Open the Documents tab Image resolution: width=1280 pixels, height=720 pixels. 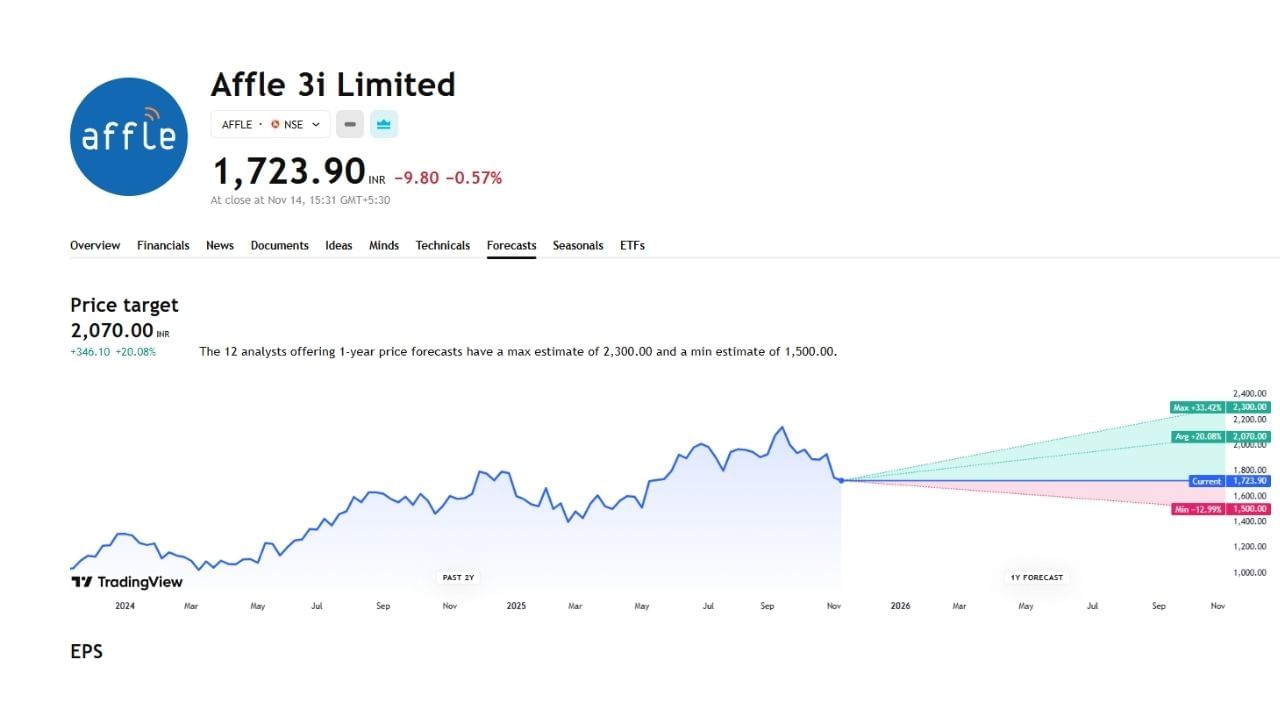279,245
